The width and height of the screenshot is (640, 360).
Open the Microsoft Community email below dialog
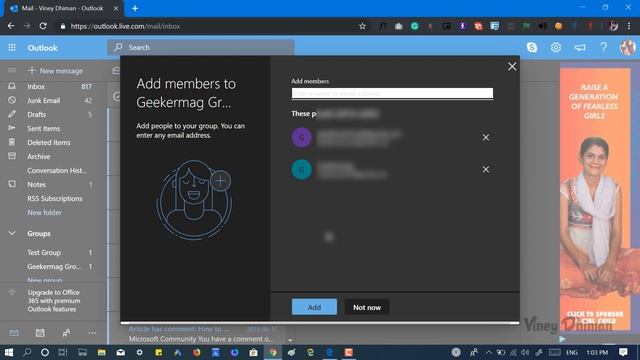(x=200, y=339)
